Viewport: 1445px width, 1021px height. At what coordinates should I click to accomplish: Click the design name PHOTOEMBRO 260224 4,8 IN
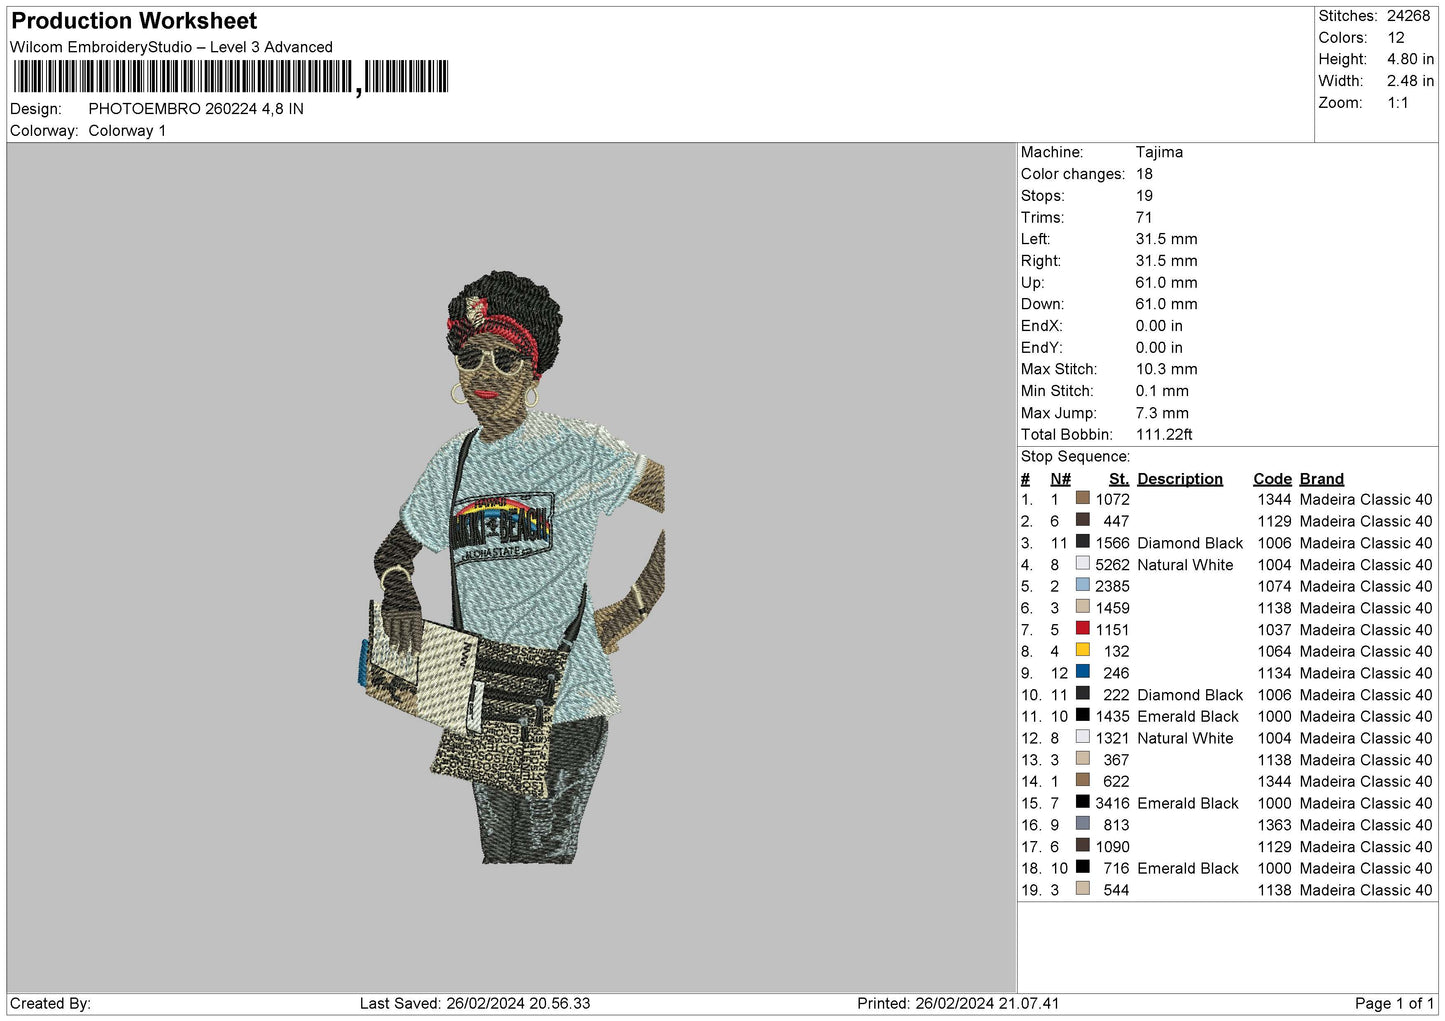(x=196, y=109)
